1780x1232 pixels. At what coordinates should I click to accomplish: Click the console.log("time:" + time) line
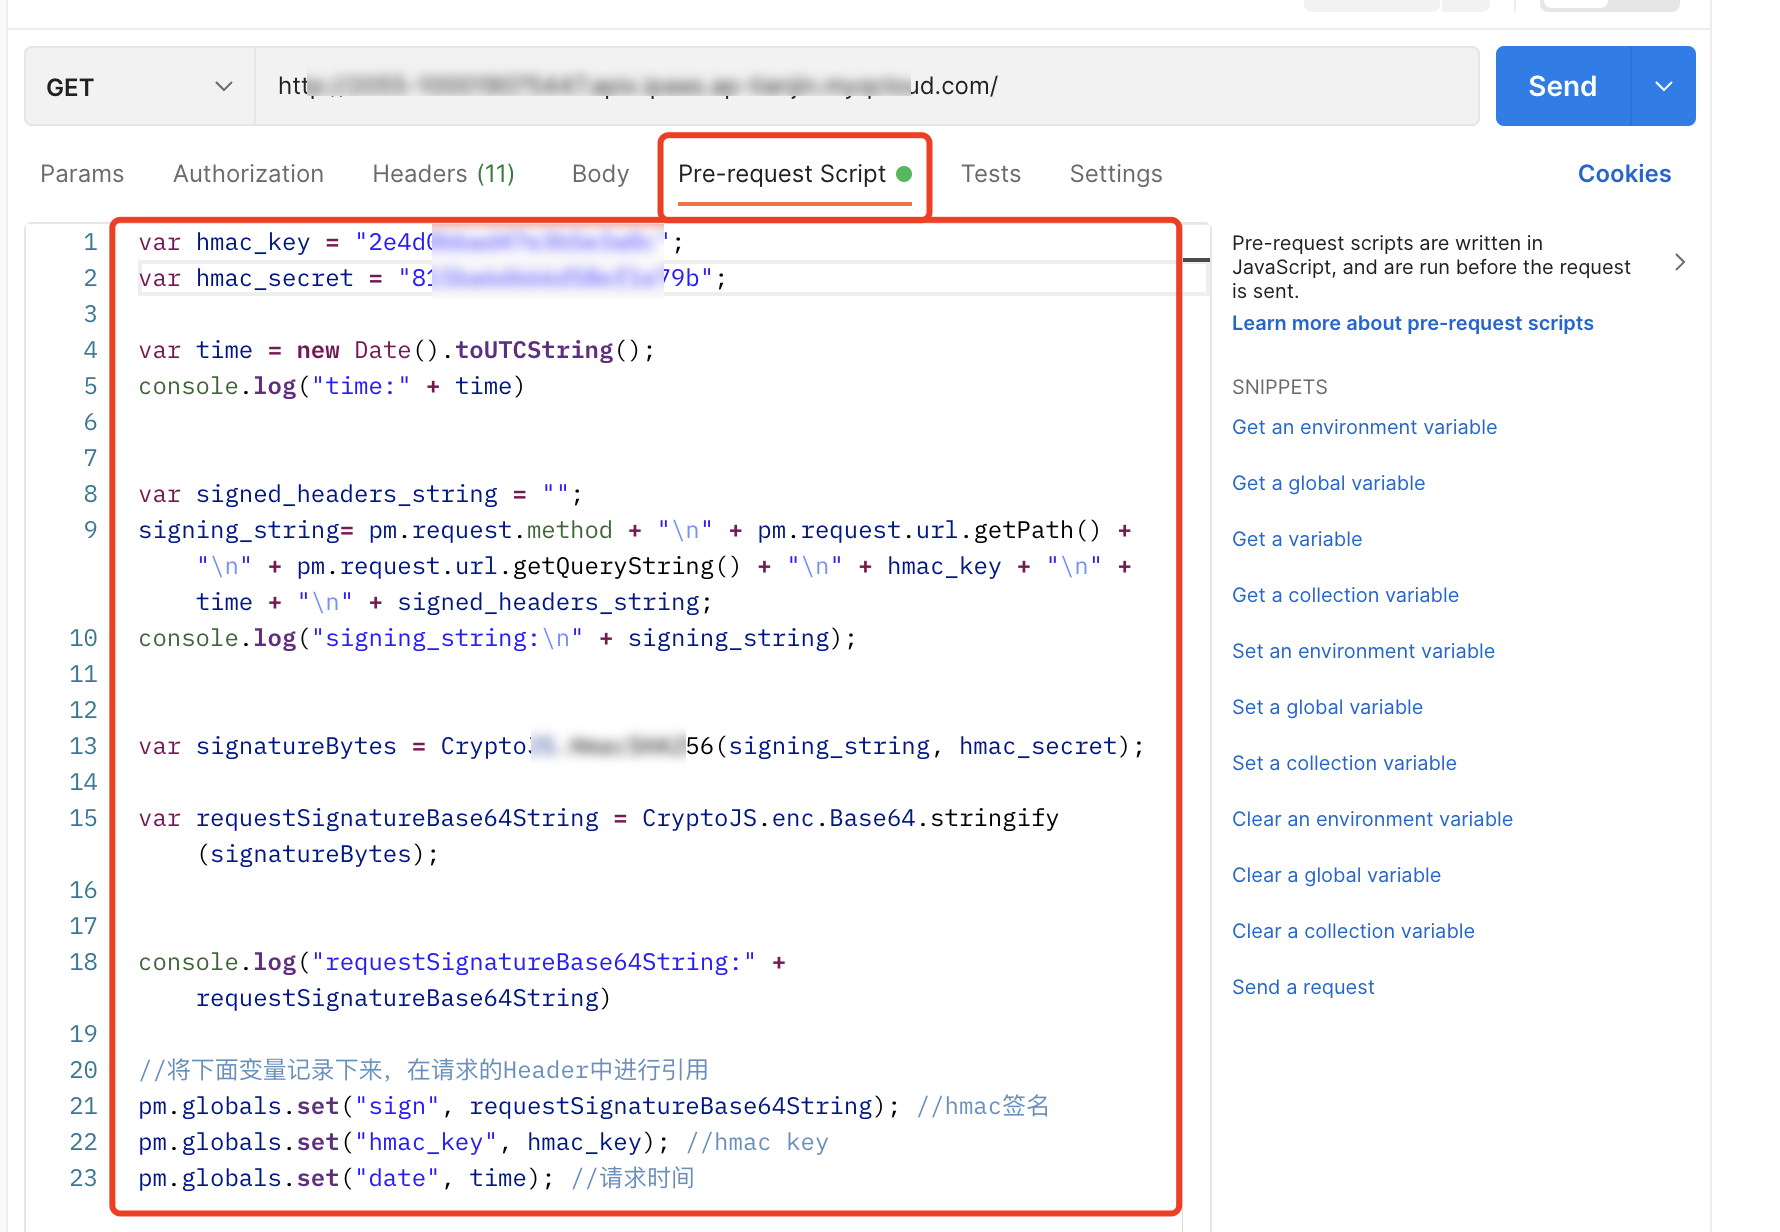(331, 386)
